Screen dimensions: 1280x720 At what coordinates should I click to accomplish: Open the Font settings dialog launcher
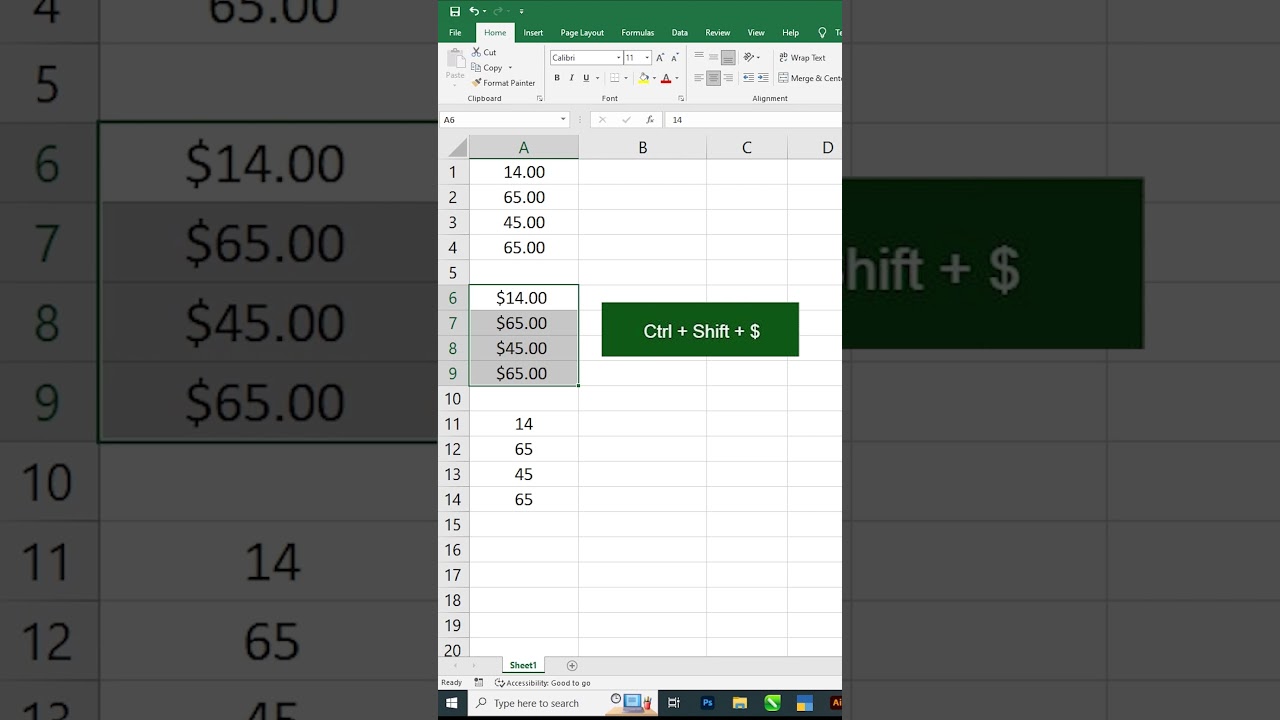pyautogui.click(x=681, y=98)
